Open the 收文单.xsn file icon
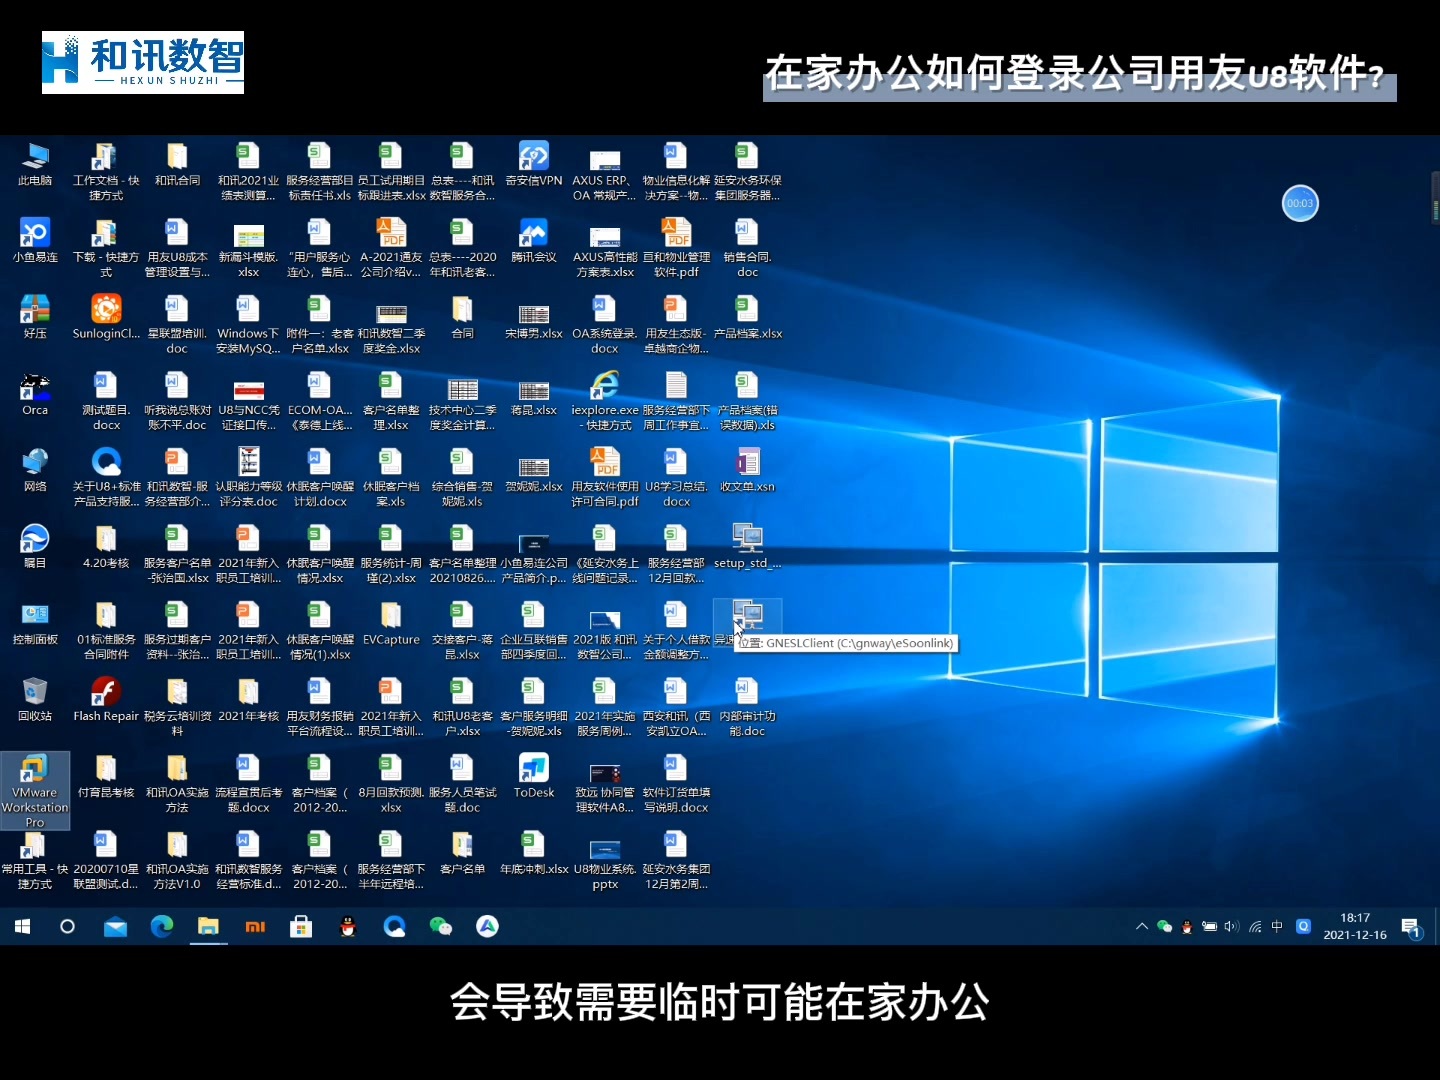 (x=747, y=471)
